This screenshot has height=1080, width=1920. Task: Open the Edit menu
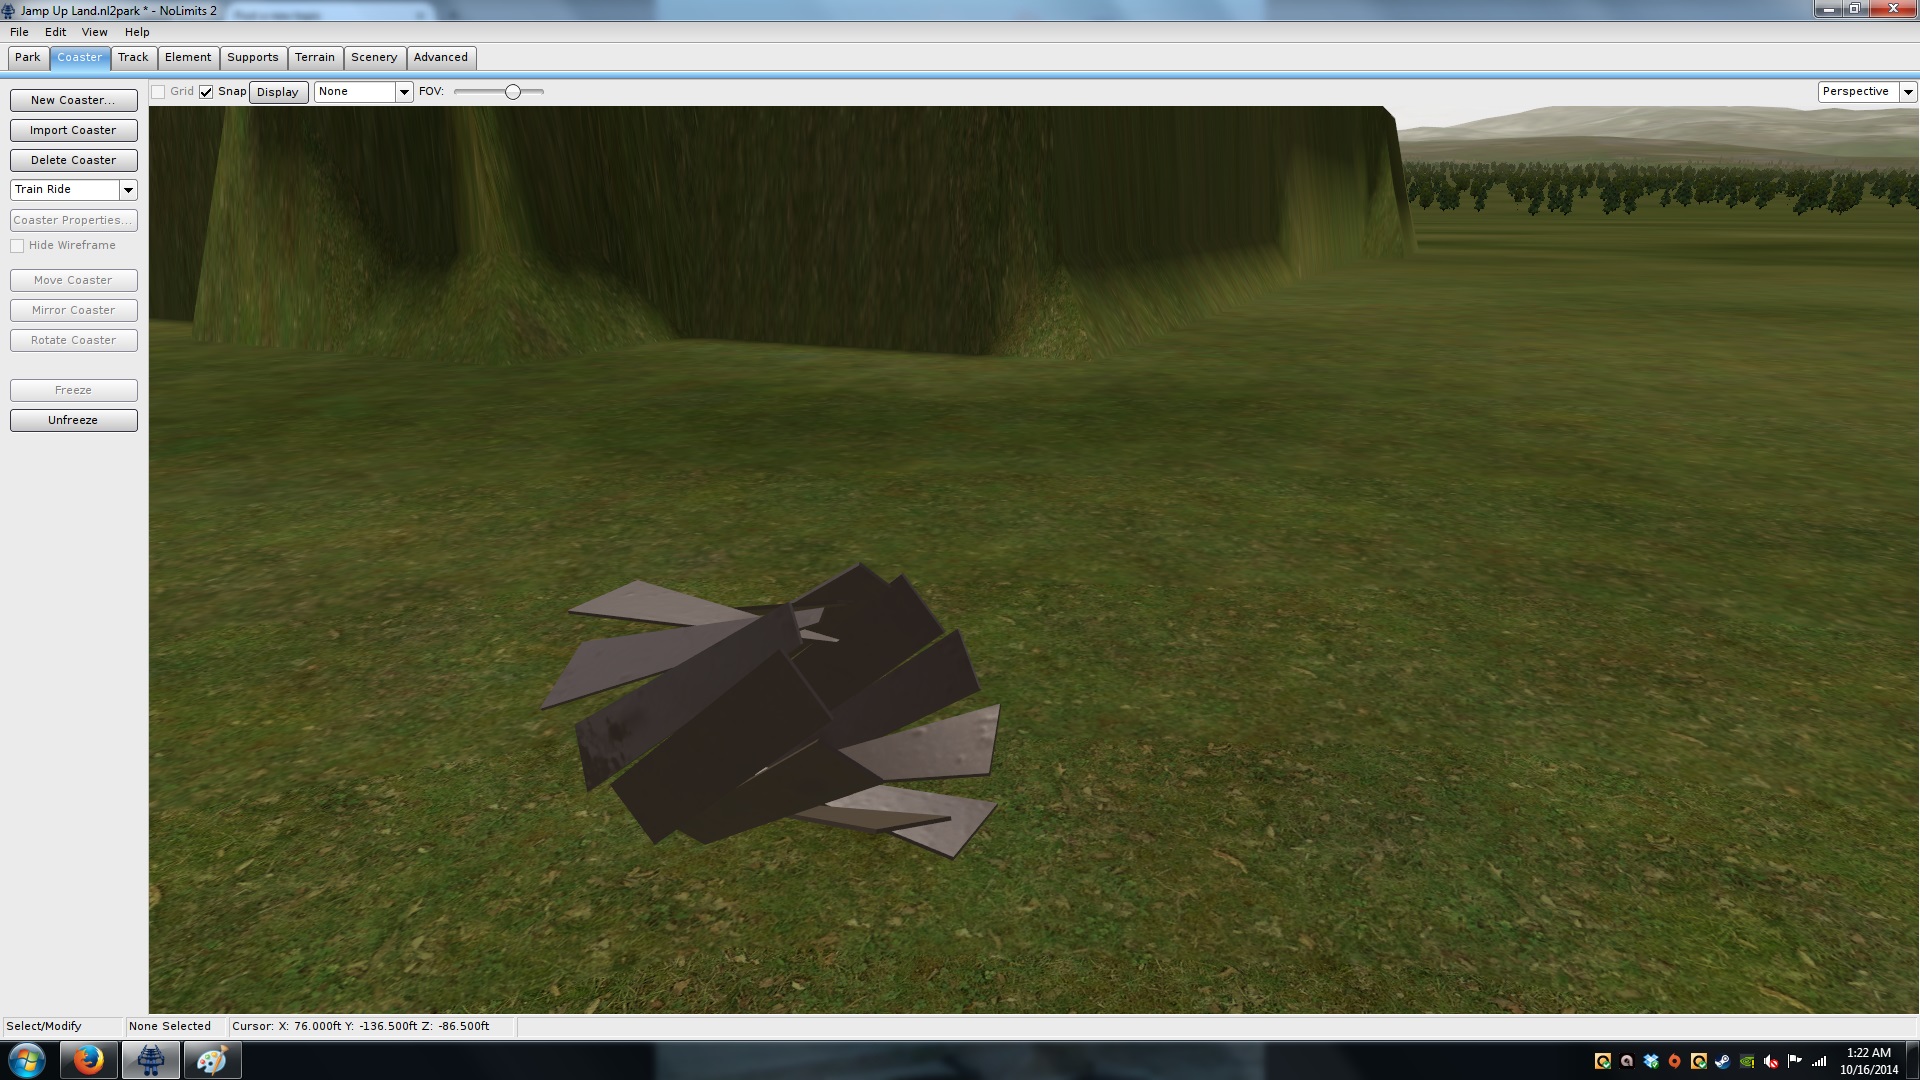pos(55,32)
